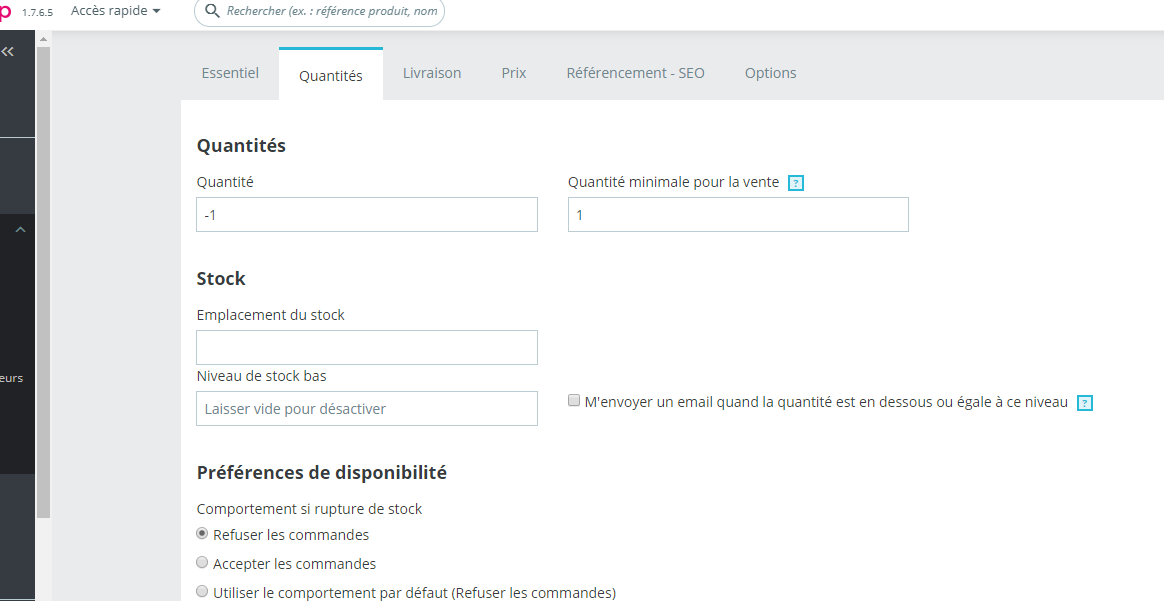The width and height of the screenshot is (1164, 601).
Task: Click the sidebar scrollbar up arrow
Action: click(x=43, y=39)
